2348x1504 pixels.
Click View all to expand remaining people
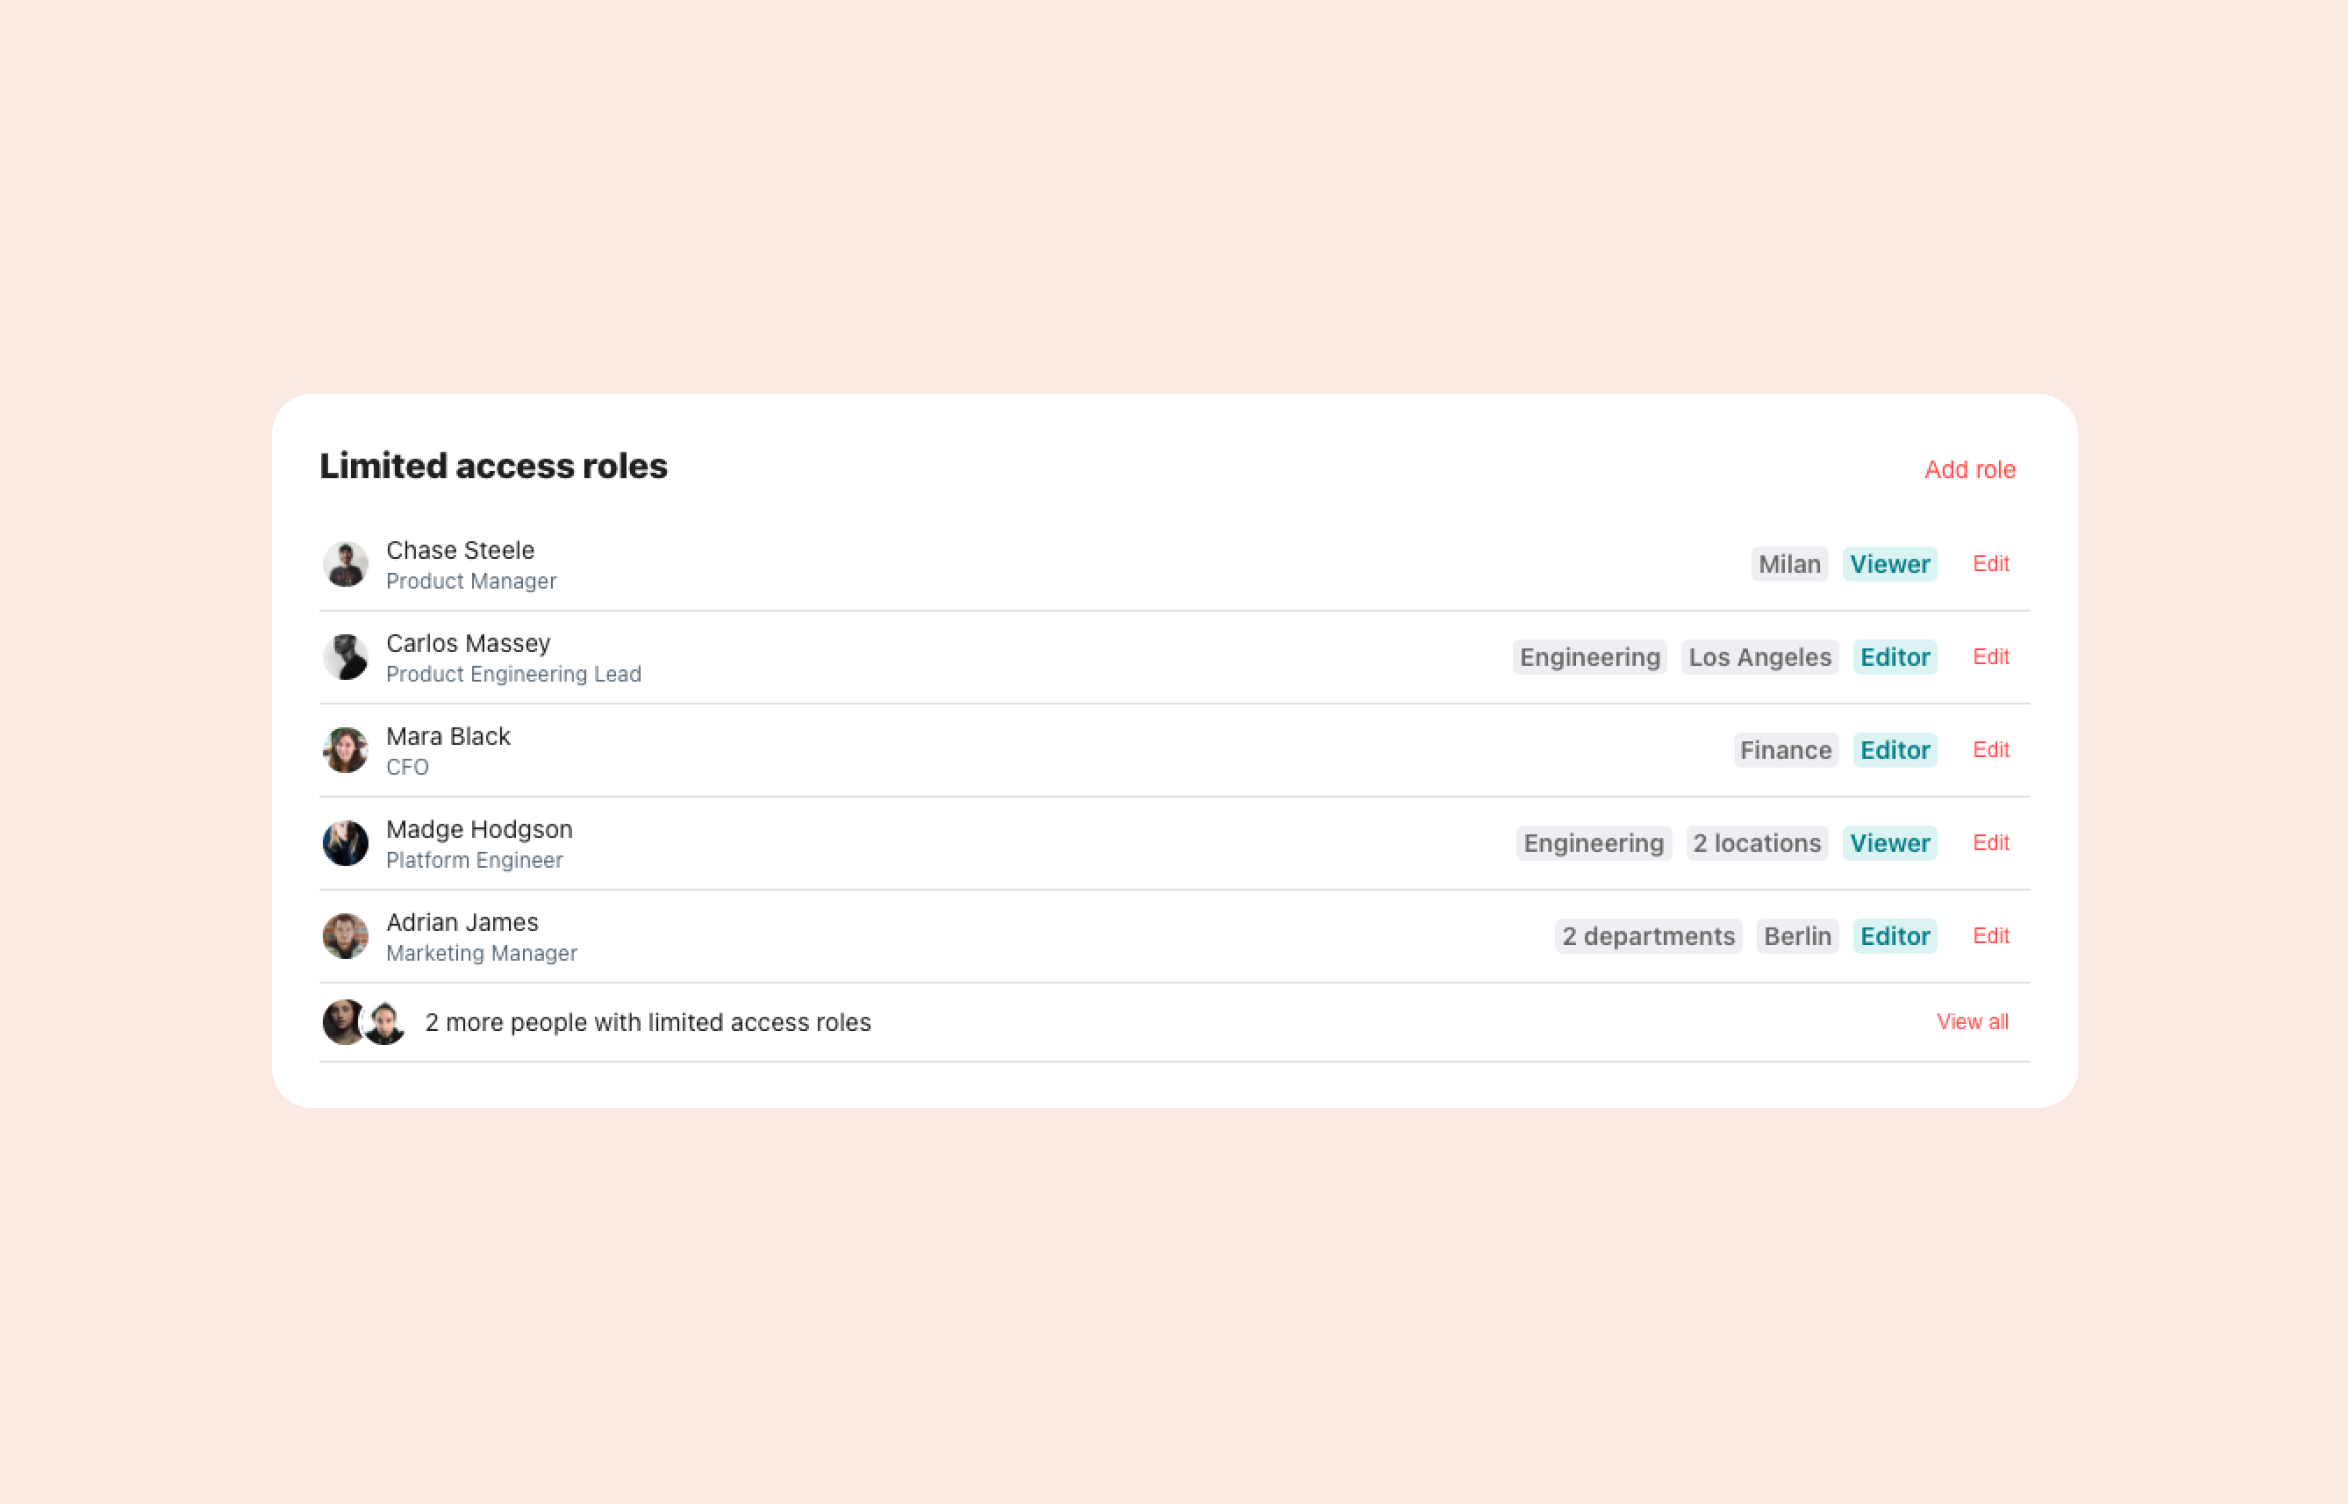pyautogui.click(x=1972, y=1021)
